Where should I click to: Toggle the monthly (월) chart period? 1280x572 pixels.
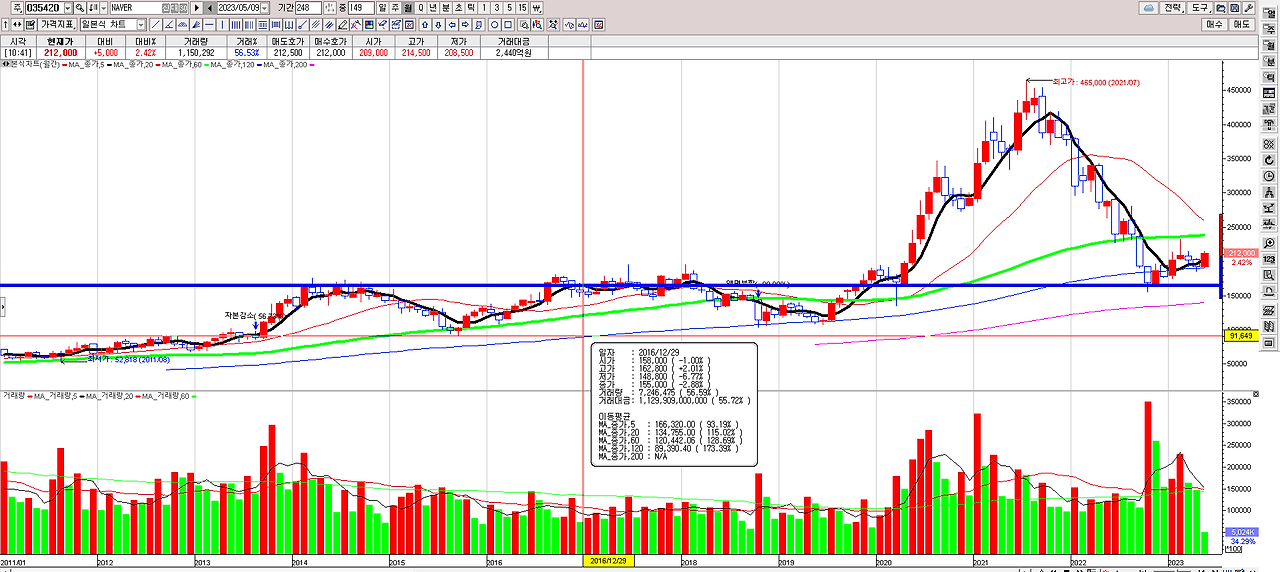[x=408, y=8]
